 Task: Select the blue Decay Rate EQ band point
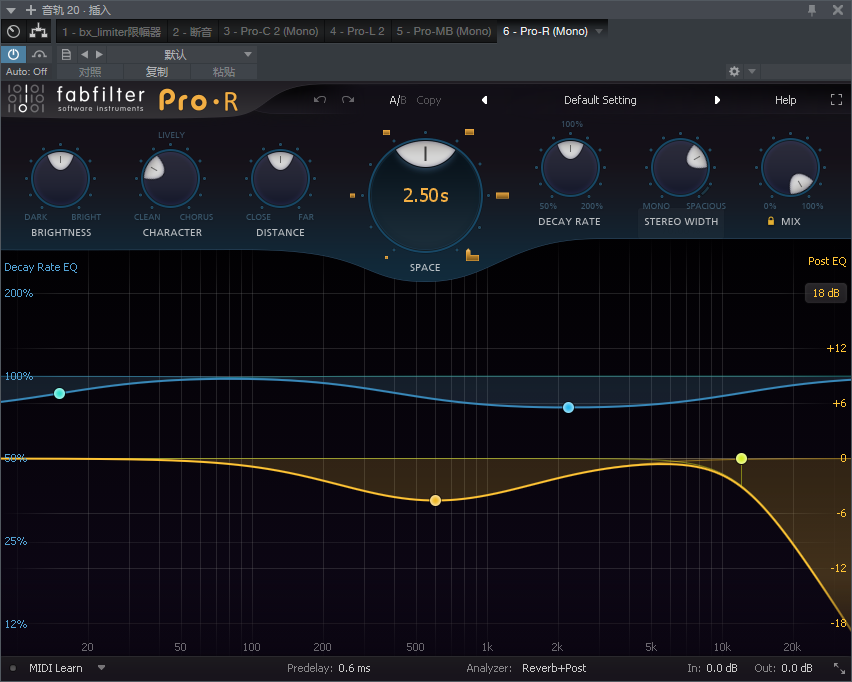[568, 408]
